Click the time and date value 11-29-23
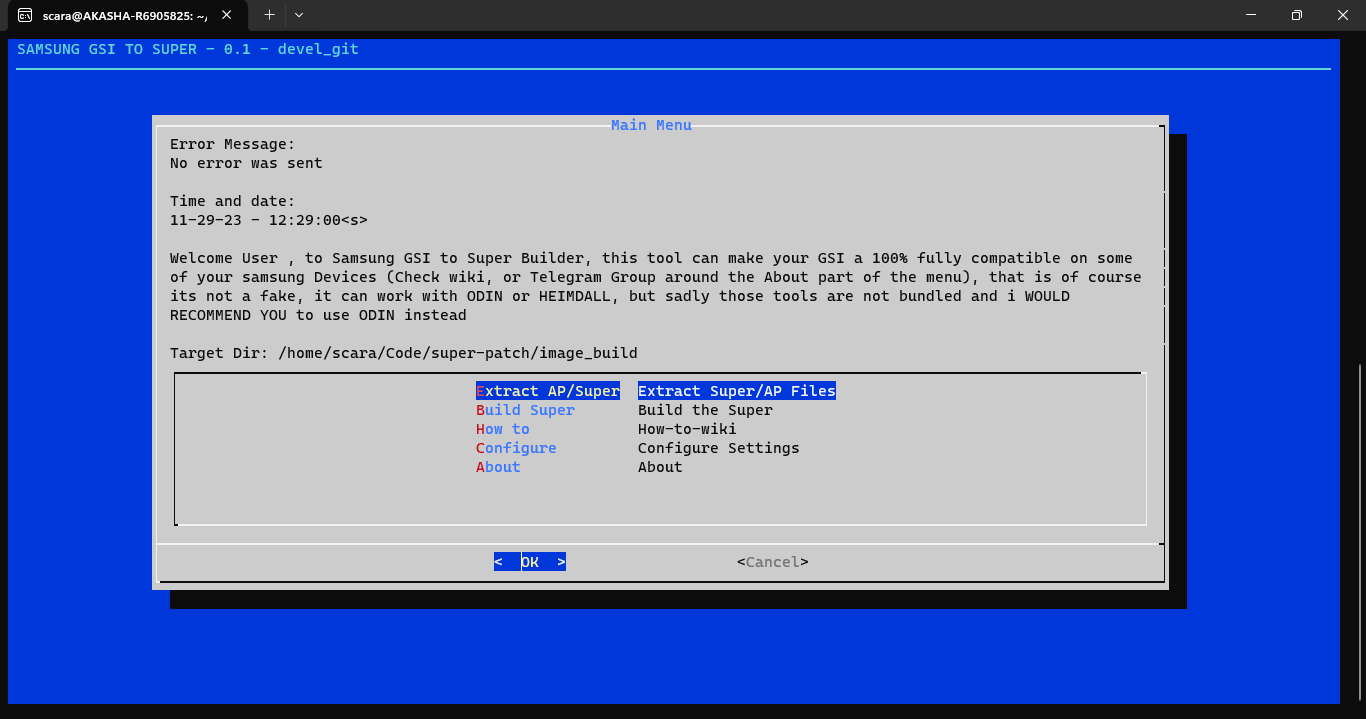Viewport: 1366px width, 719px height. (x=269, y=220)
